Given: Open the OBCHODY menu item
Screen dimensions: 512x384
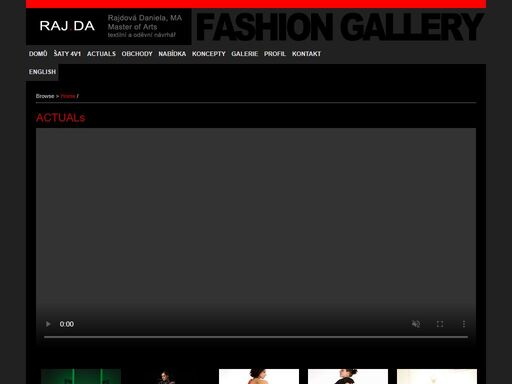Looking at the screenshot, I should point(137,54).
